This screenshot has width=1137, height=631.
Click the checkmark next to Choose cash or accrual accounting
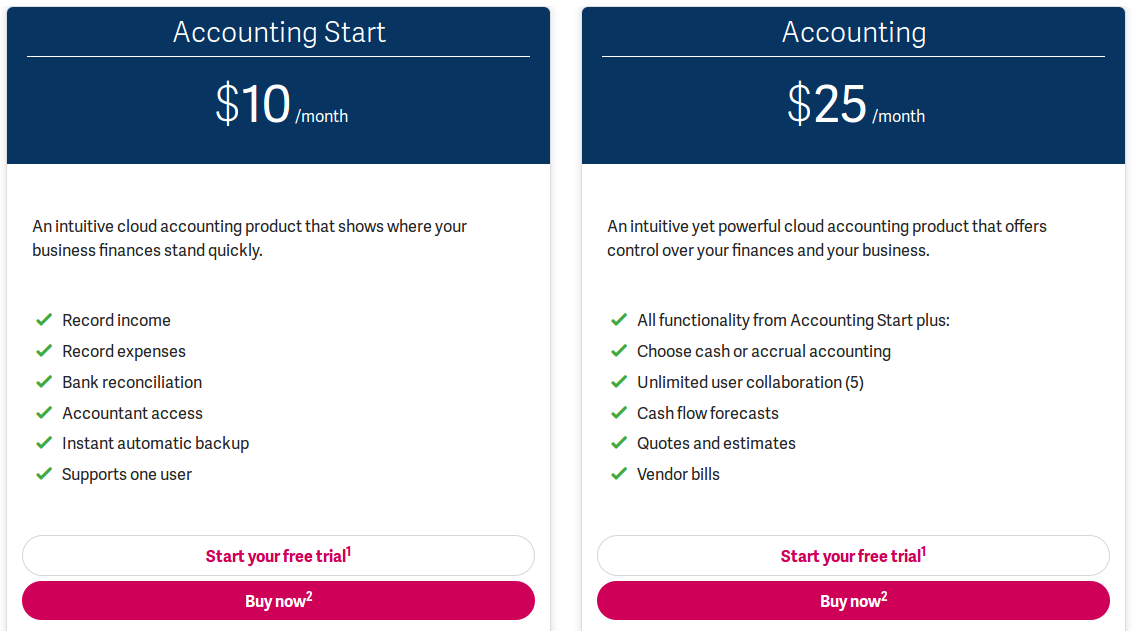pos(619,350)
